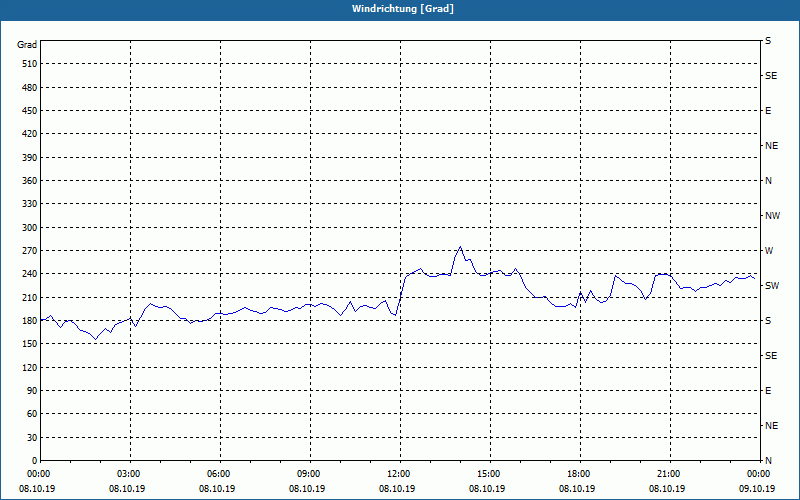Select the NW compass label on the right axis
This screenshot has width=800, height=500.
(772, 216)
